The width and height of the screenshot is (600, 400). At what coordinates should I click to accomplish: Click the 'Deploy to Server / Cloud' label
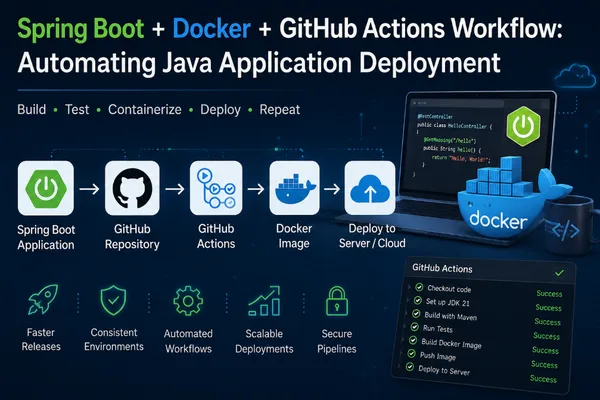tap(372, 236)
